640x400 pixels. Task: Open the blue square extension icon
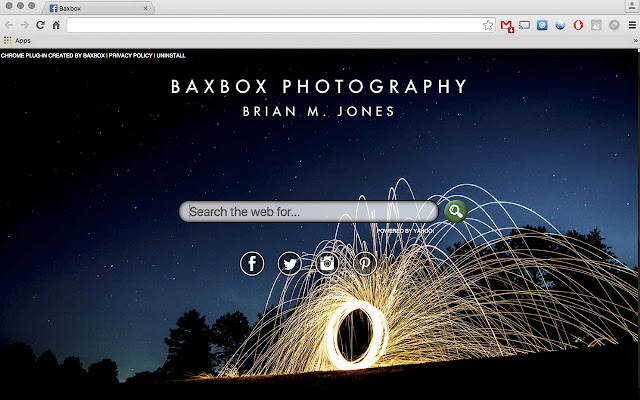pos(542,25)
